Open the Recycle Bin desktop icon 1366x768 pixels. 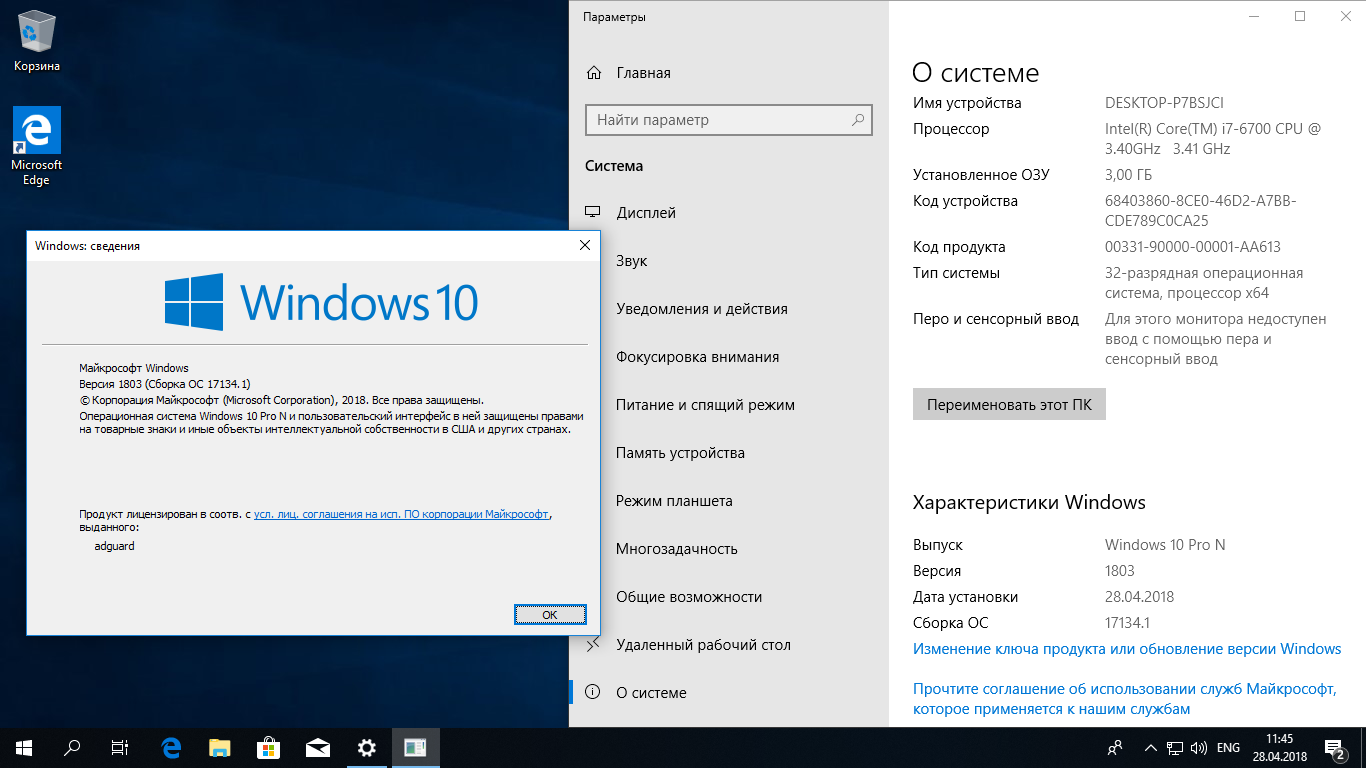[37, 40]
